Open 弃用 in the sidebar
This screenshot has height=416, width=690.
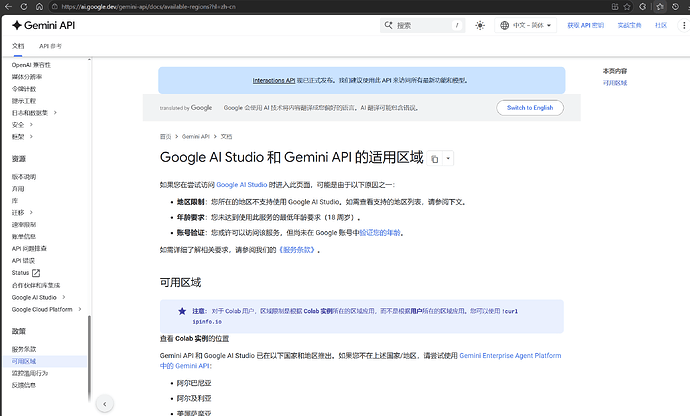pos(18,189)
